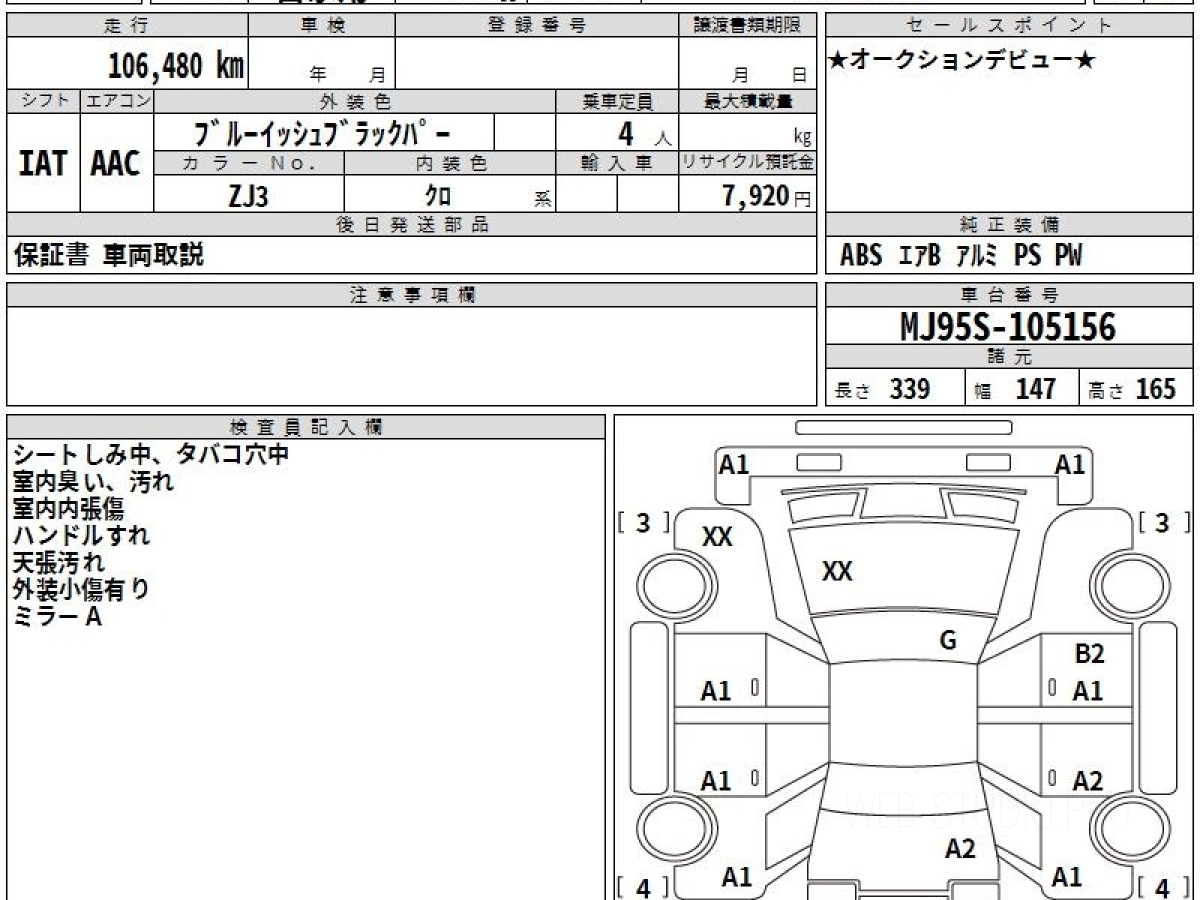1200x900 pixels.
Task: Click the B2 damage mark on the diagram
Action: (x=1089, y=655)
